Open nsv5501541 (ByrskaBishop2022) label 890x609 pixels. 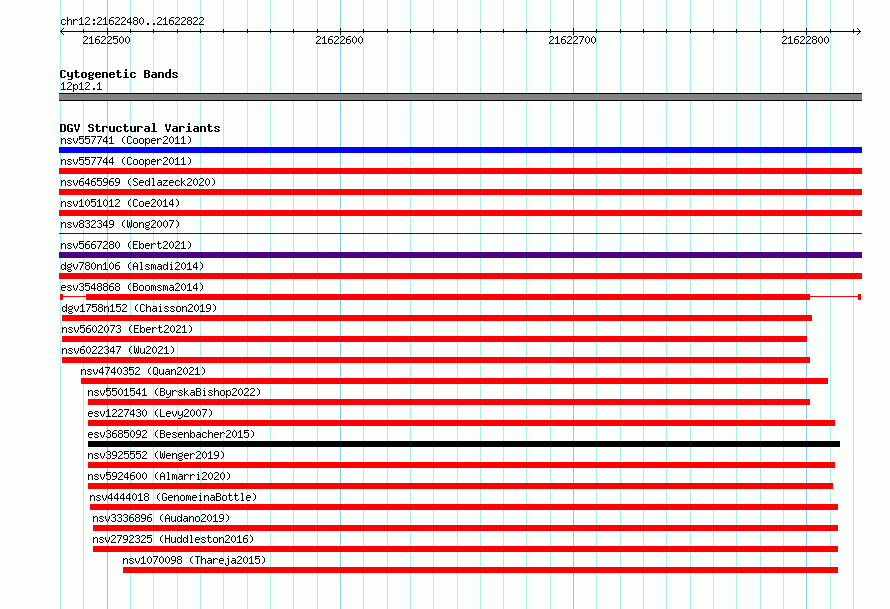(174, 392)
